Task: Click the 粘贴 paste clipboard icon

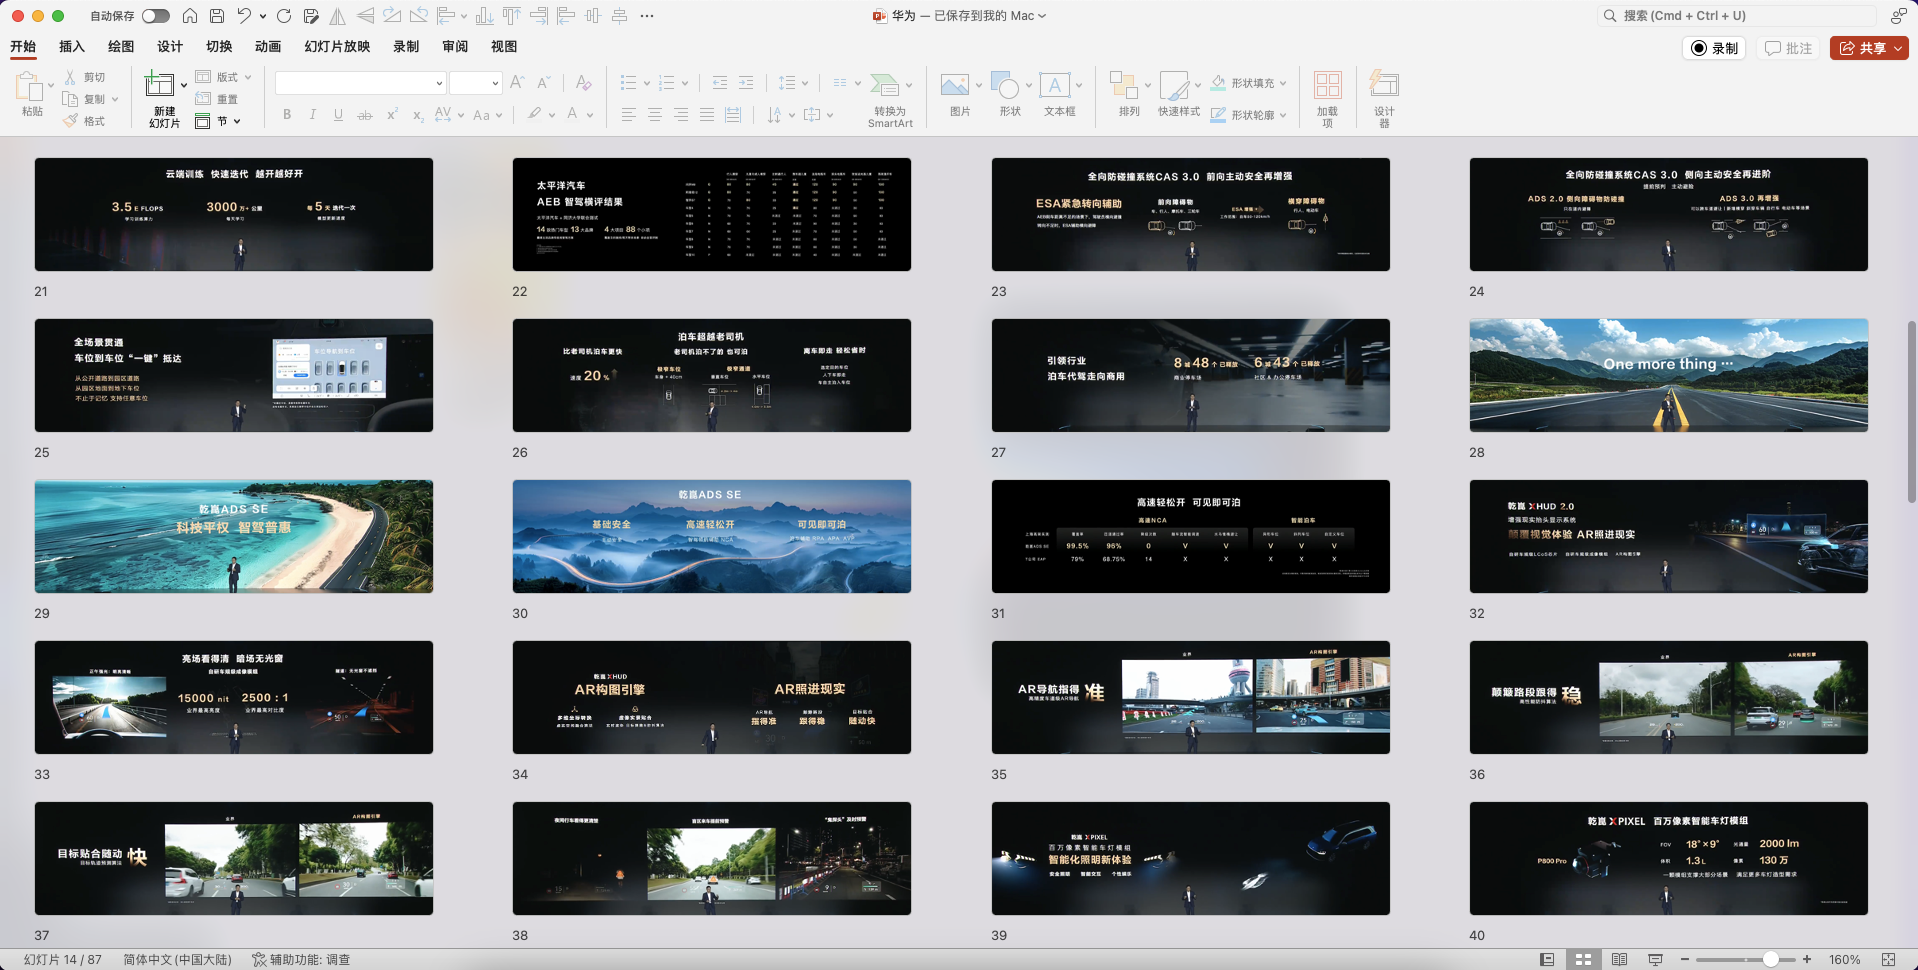Action: point(30,88)
